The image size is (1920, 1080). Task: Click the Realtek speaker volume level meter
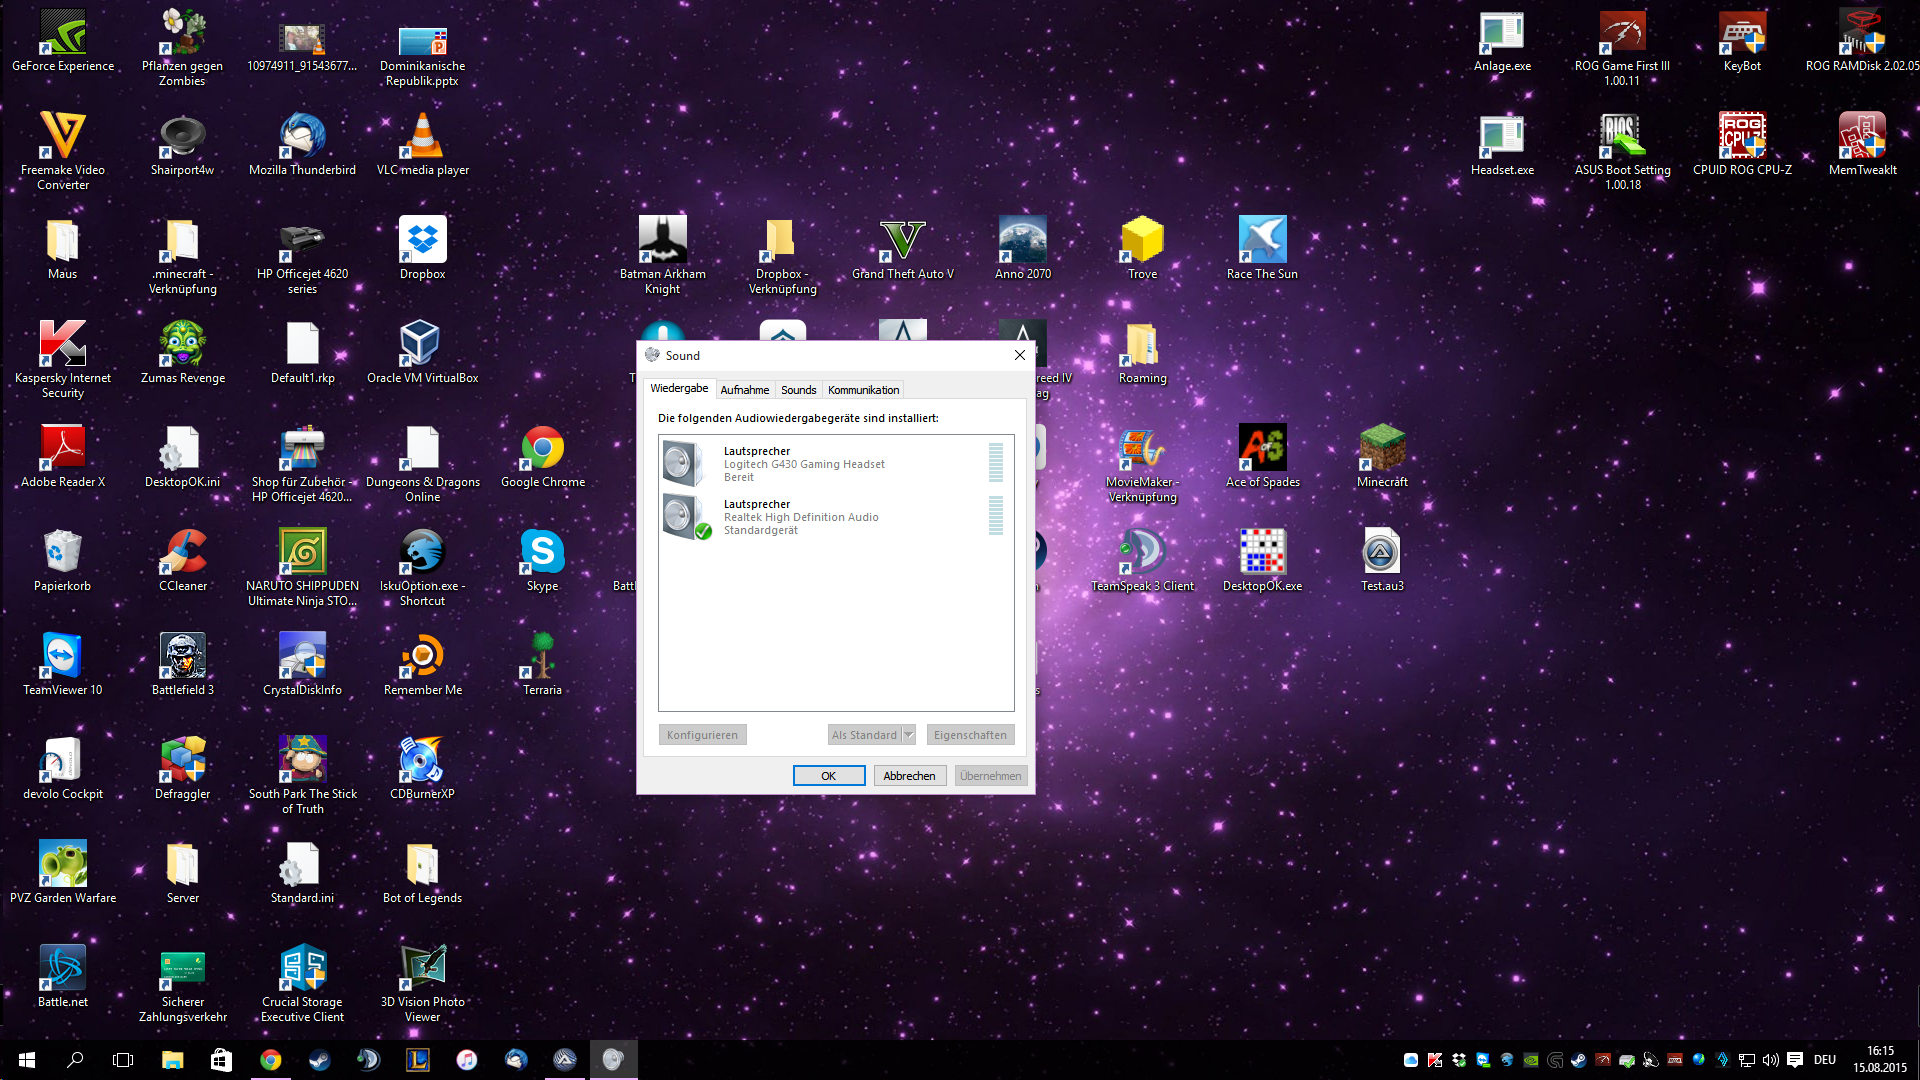[x=995, y=516]
